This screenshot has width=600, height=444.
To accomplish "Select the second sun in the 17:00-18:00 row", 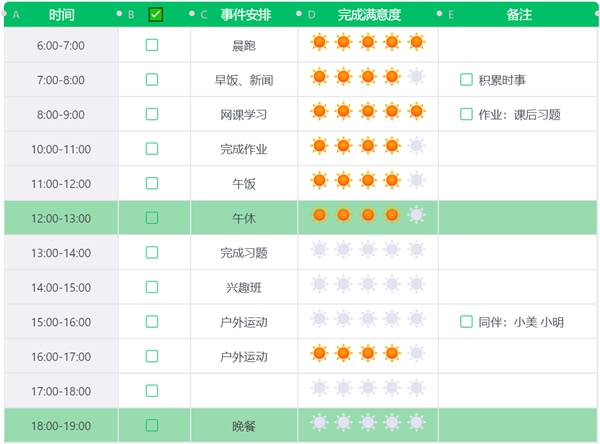I will pos(343,388).
